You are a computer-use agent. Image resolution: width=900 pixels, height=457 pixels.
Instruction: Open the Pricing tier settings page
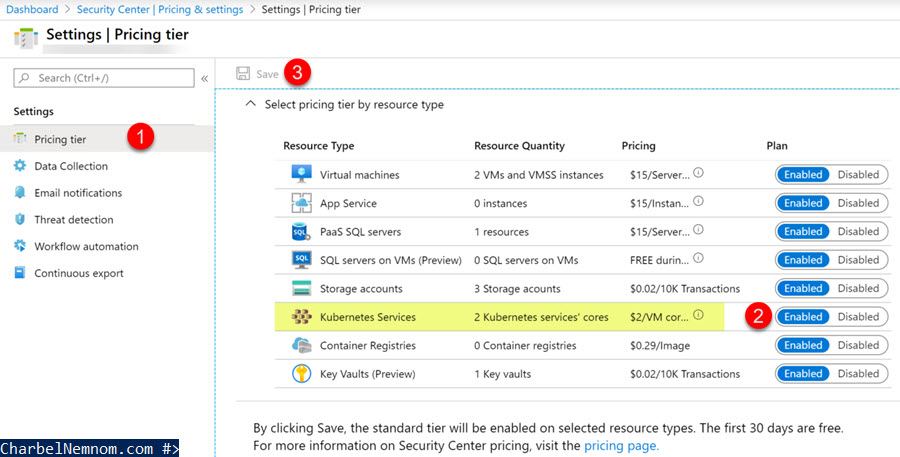coord(107,139)
